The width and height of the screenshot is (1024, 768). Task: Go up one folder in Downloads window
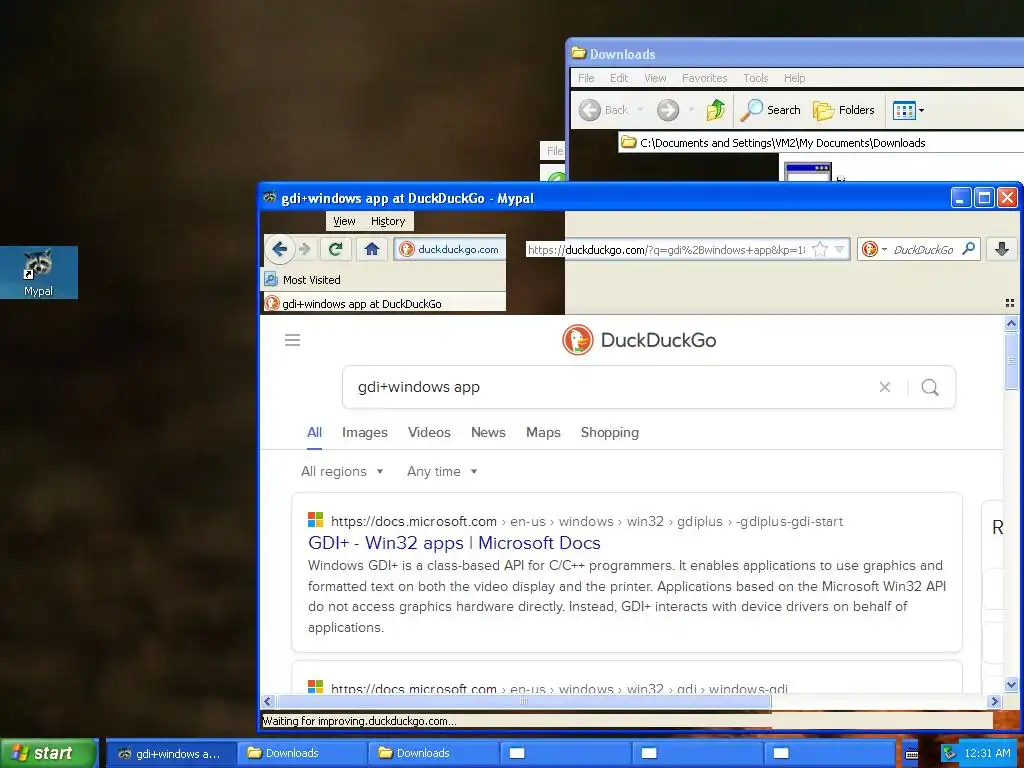point(716,110)
